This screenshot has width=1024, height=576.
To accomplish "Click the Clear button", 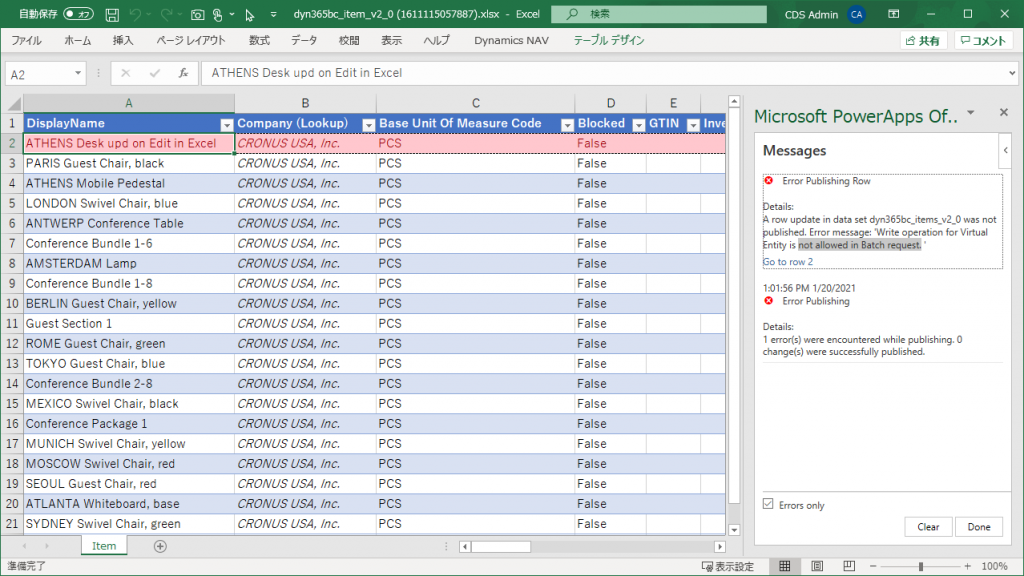I will tap(928, 527).
